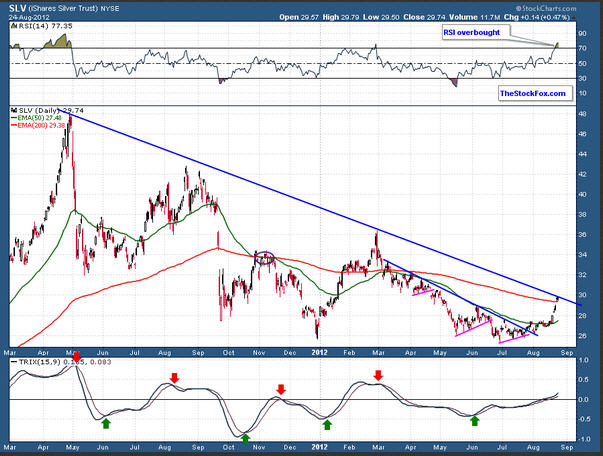
Task: Click the green up arrow near June 2012
Action: (474, 421)
